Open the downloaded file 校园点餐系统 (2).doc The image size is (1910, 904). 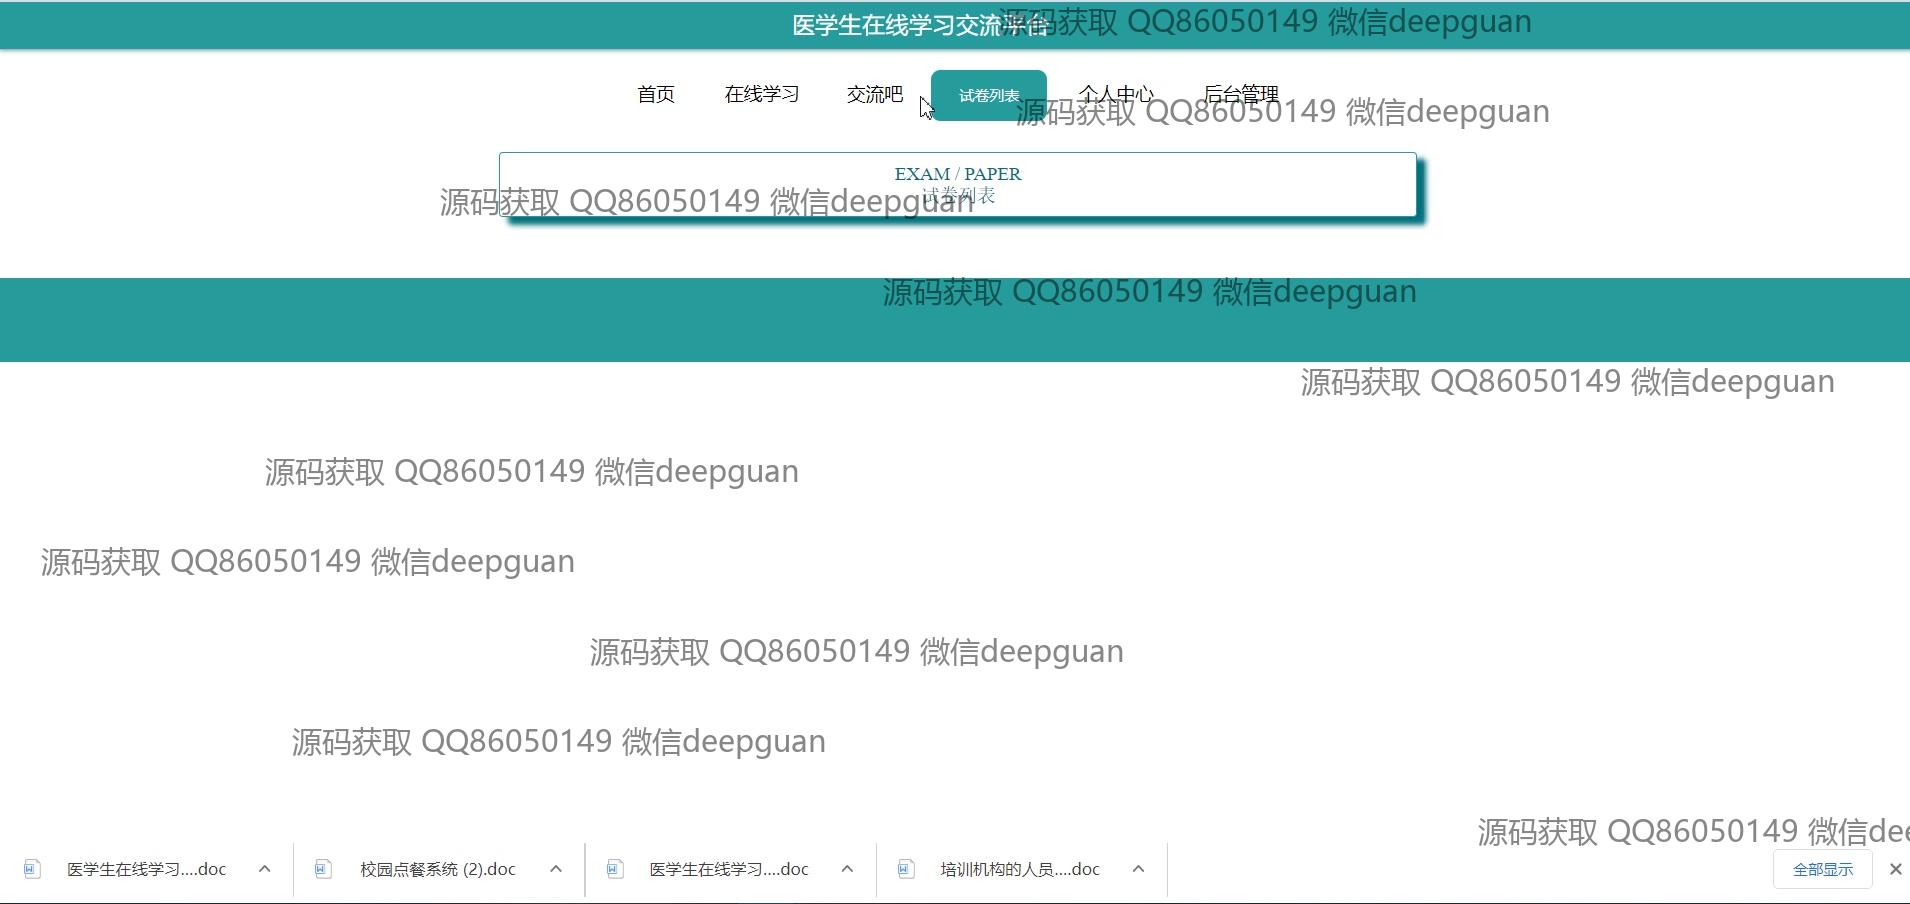coord(437,869)
